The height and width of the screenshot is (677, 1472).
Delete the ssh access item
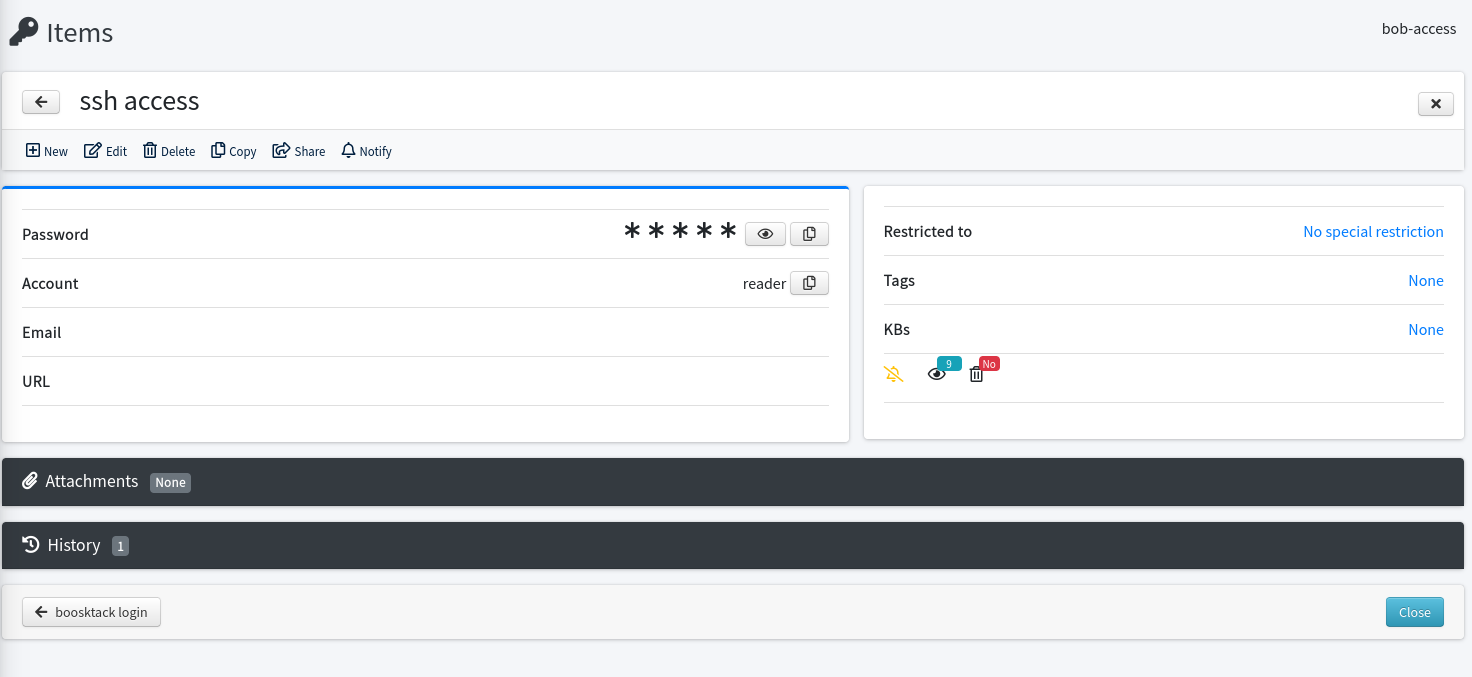coord(168,151)
